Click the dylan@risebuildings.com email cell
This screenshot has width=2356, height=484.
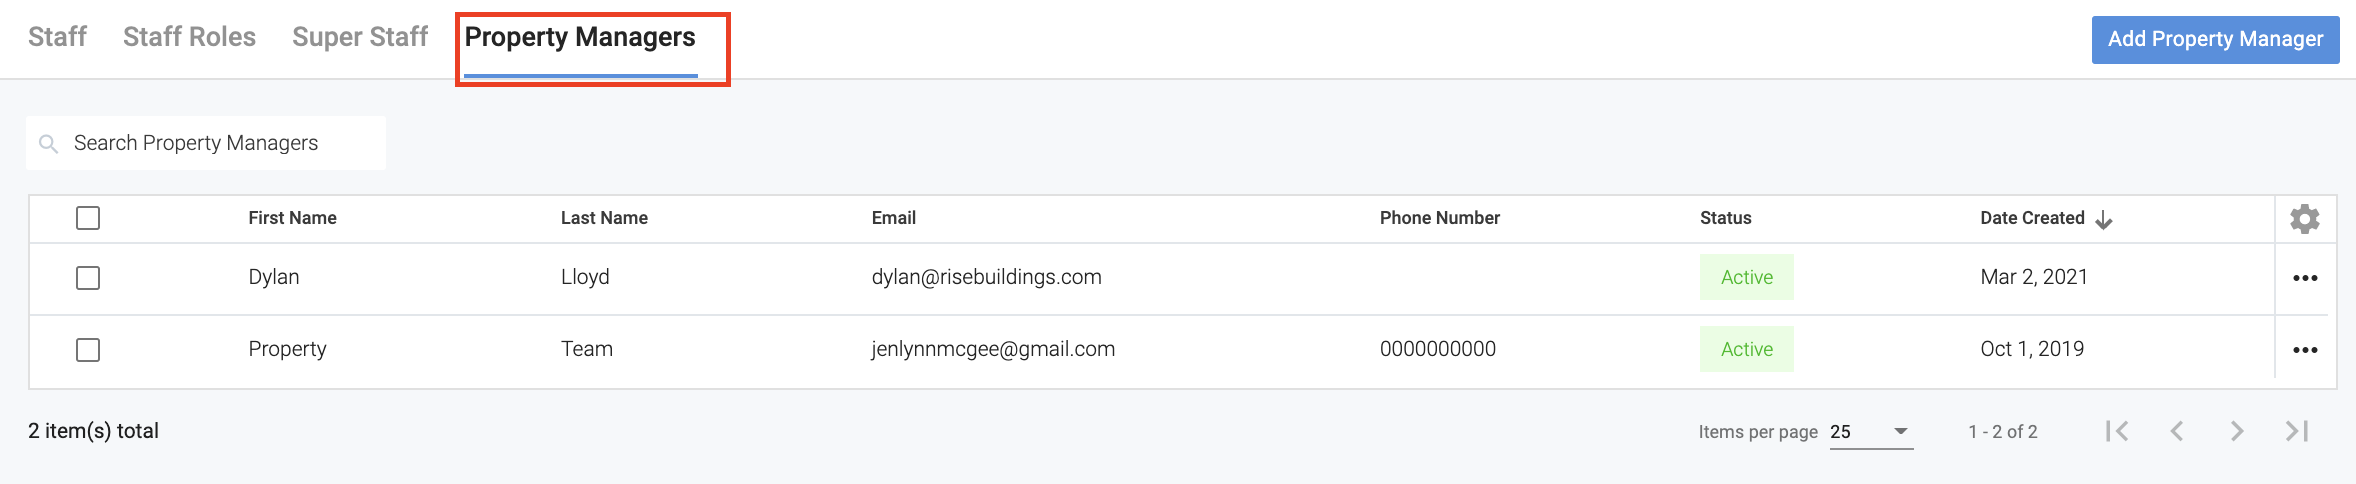[986, 277]
